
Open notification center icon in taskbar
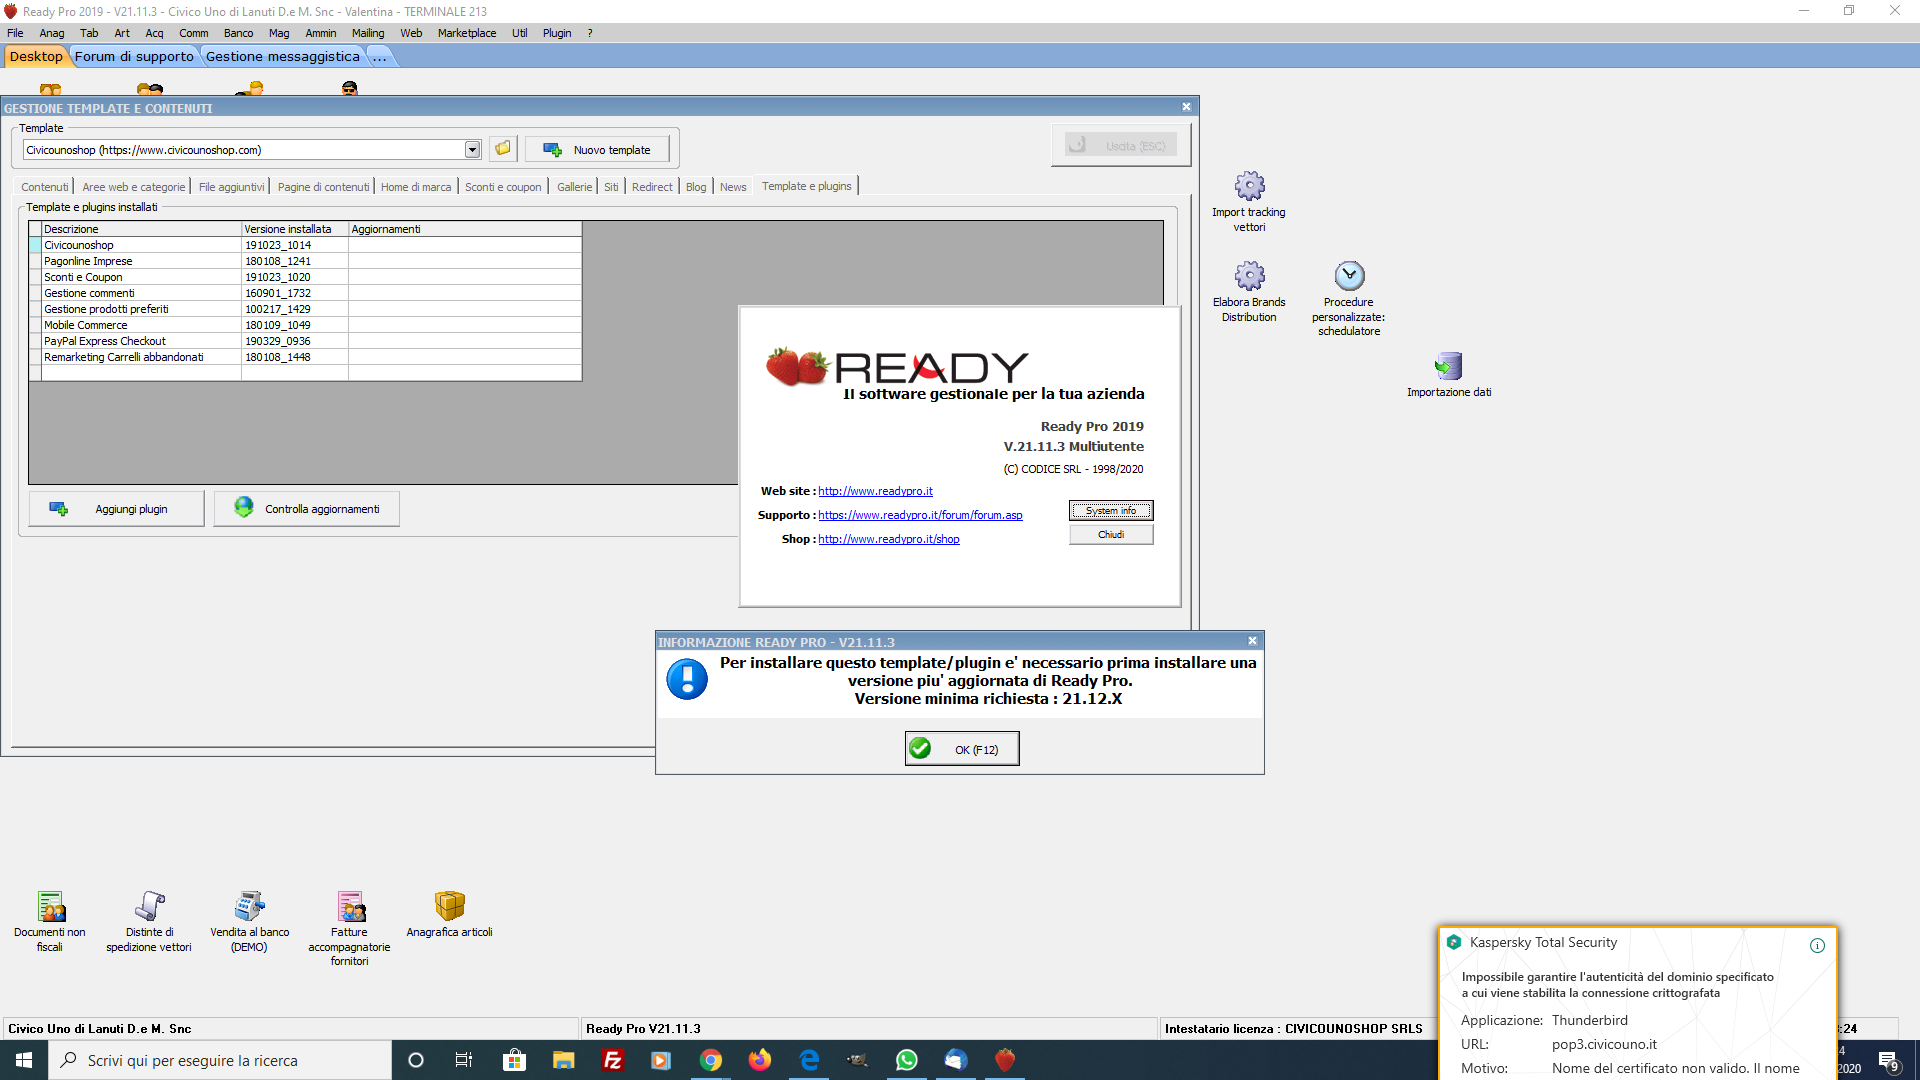point(1888,1062)
